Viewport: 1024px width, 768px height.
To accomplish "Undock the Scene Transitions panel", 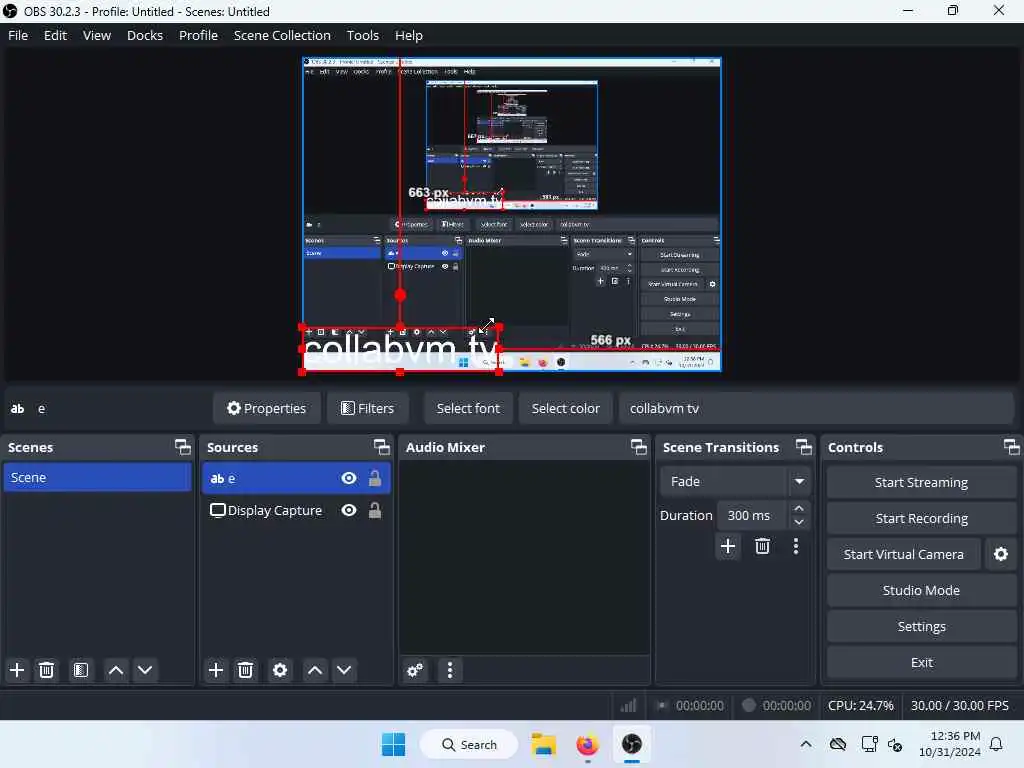I will [x=804, y=447].
